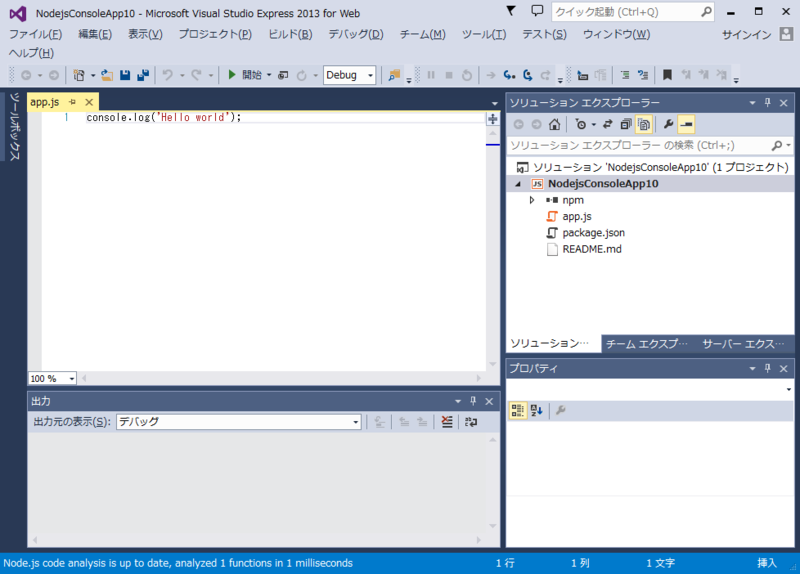
Task: Open the Properties object selector dropdown
Action: [x=788, y=389]
